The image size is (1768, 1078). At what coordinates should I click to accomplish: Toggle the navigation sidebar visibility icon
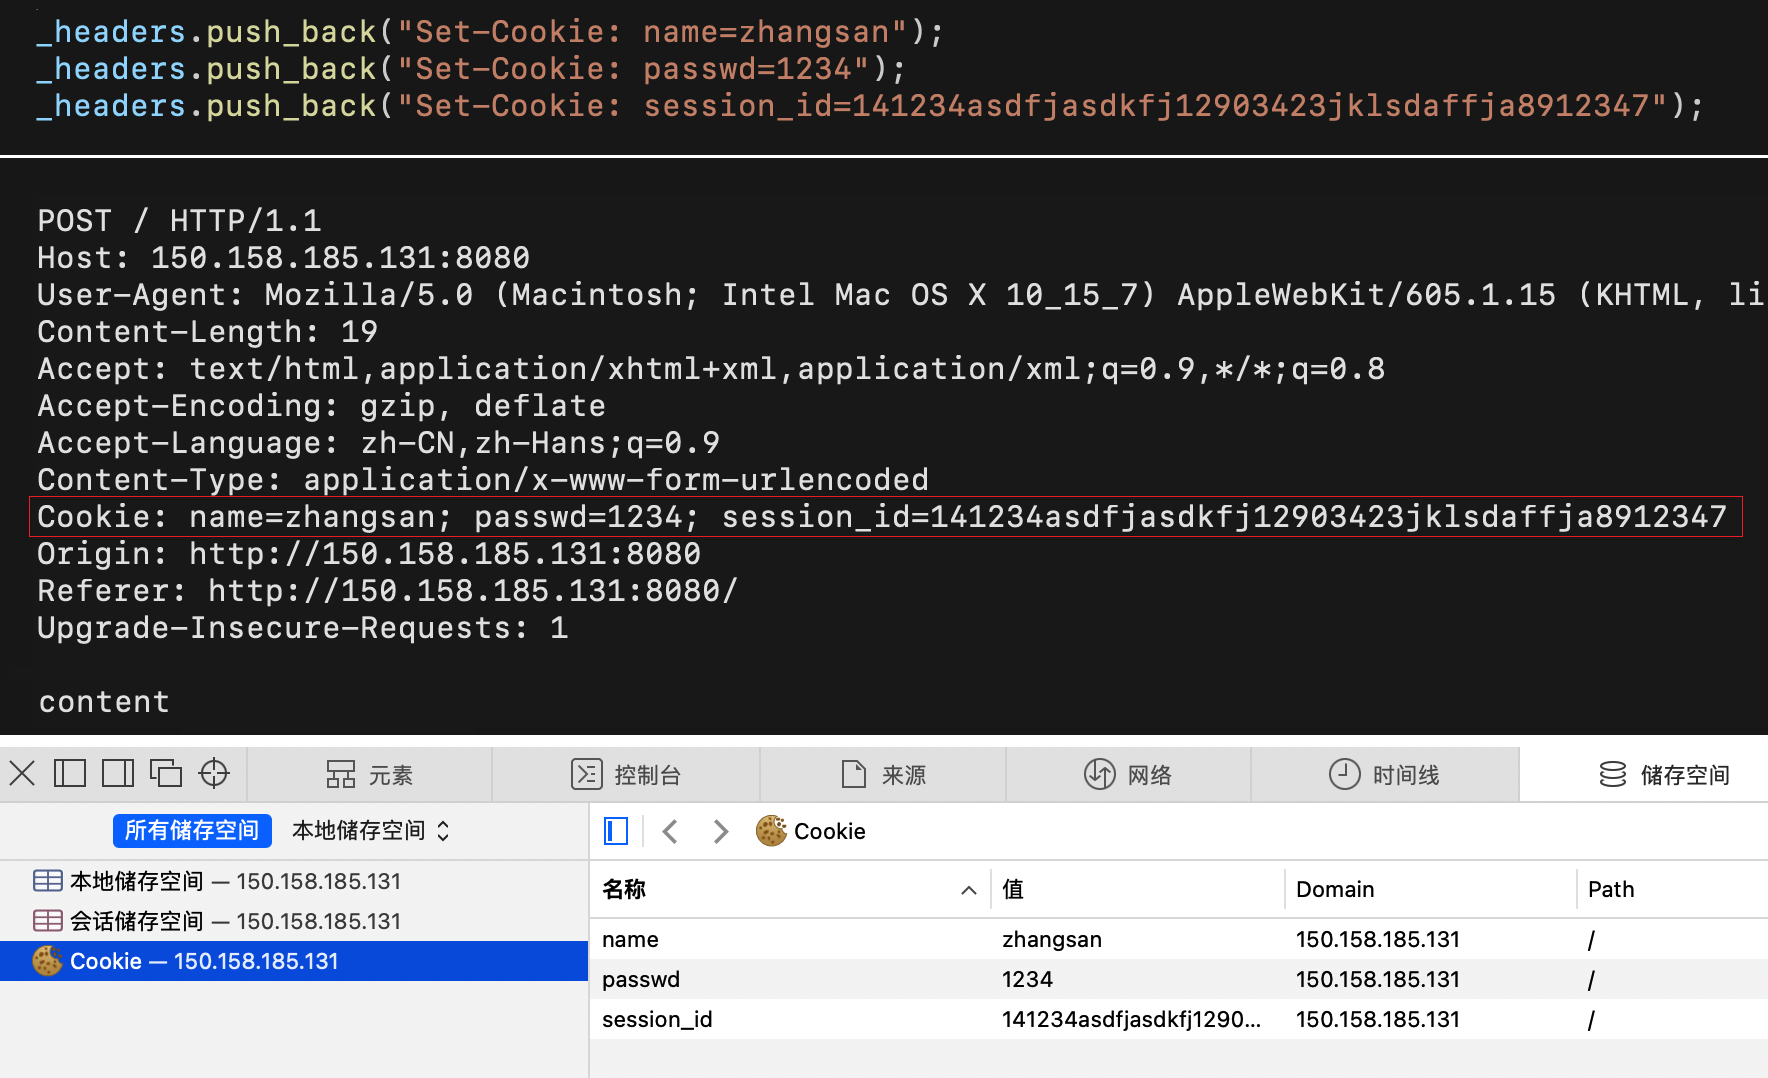point(616,831)
